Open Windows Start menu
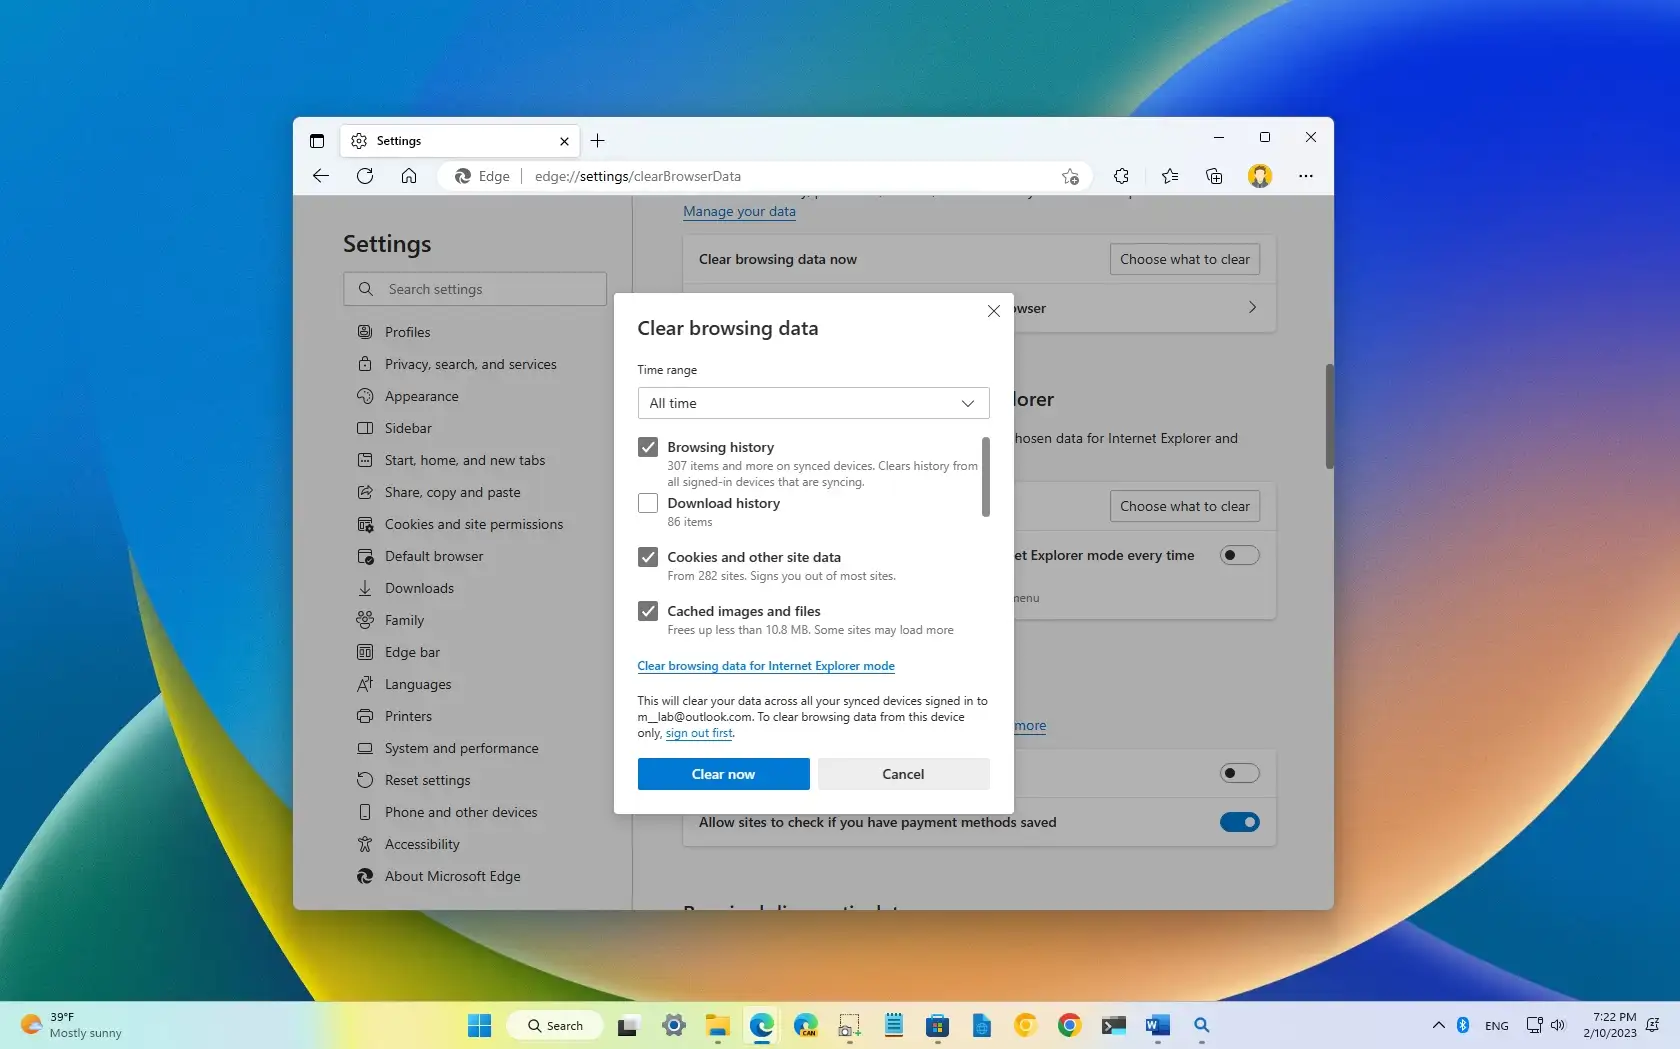 tap(480, 1025)
